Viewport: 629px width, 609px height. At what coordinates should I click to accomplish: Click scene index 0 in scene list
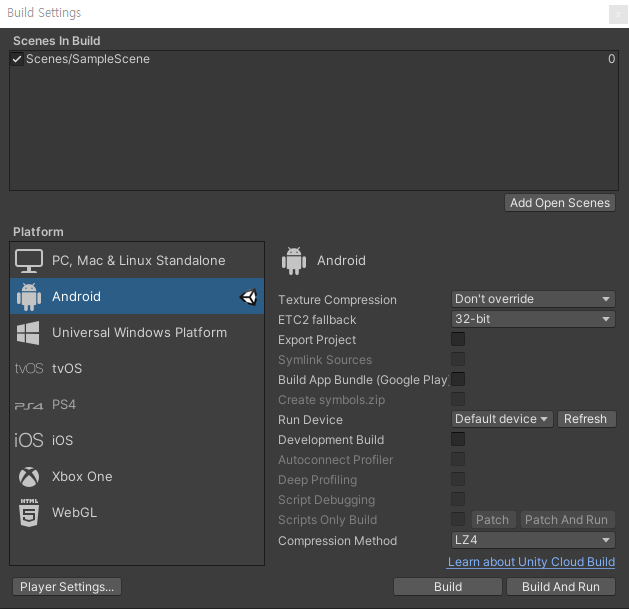coord(611,59)
